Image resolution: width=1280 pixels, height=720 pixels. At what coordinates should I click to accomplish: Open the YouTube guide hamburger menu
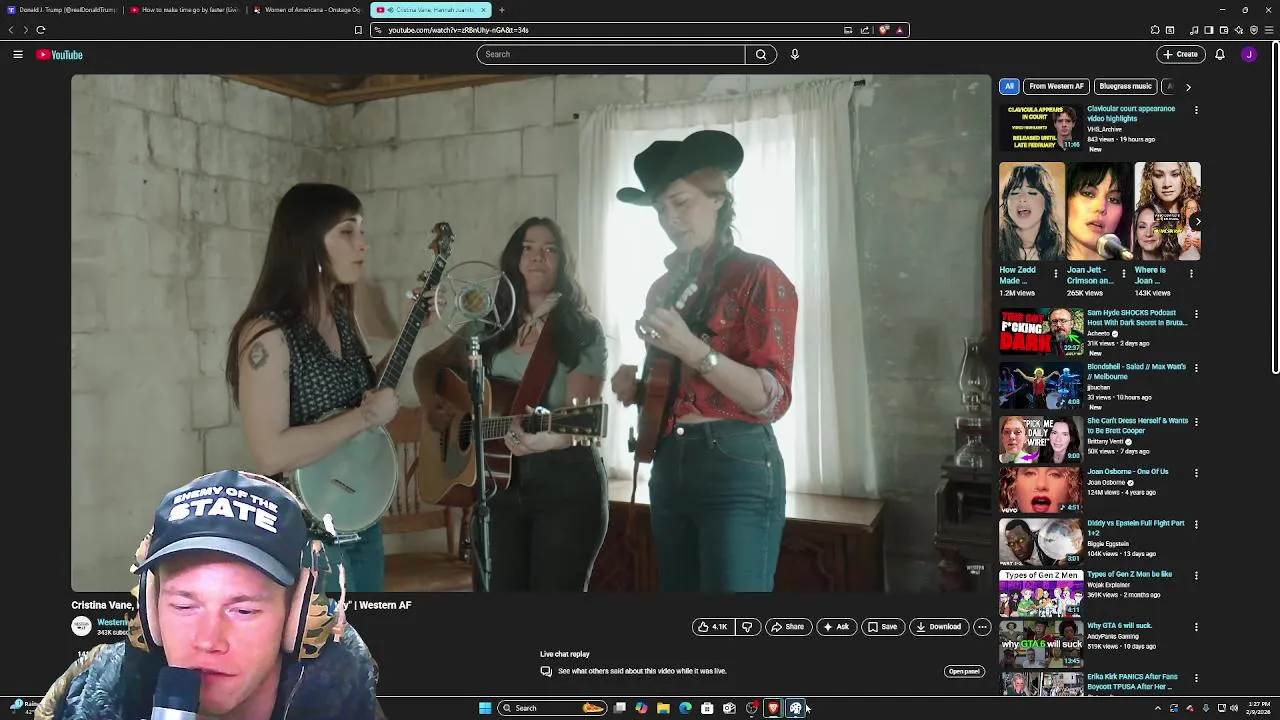(18, 54)
